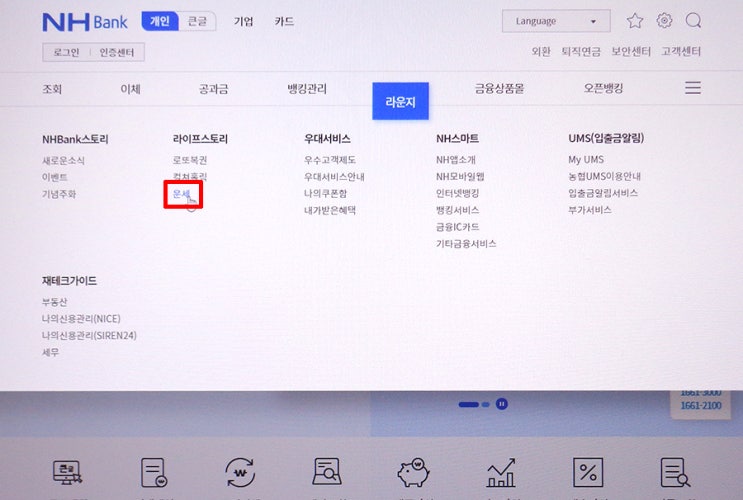Open the 외환 link

coord(541,51)
